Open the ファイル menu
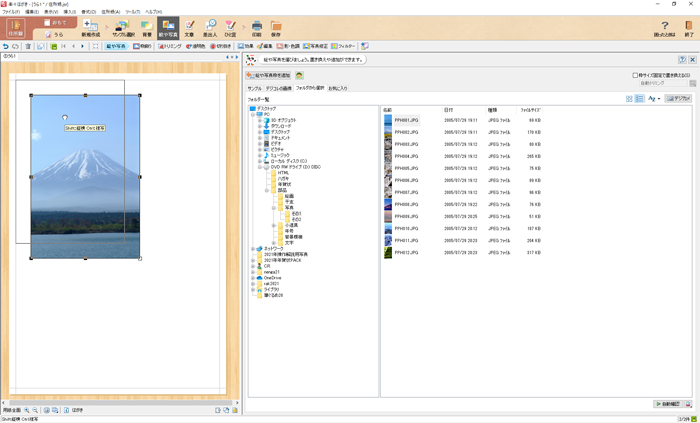 [10, 12]
